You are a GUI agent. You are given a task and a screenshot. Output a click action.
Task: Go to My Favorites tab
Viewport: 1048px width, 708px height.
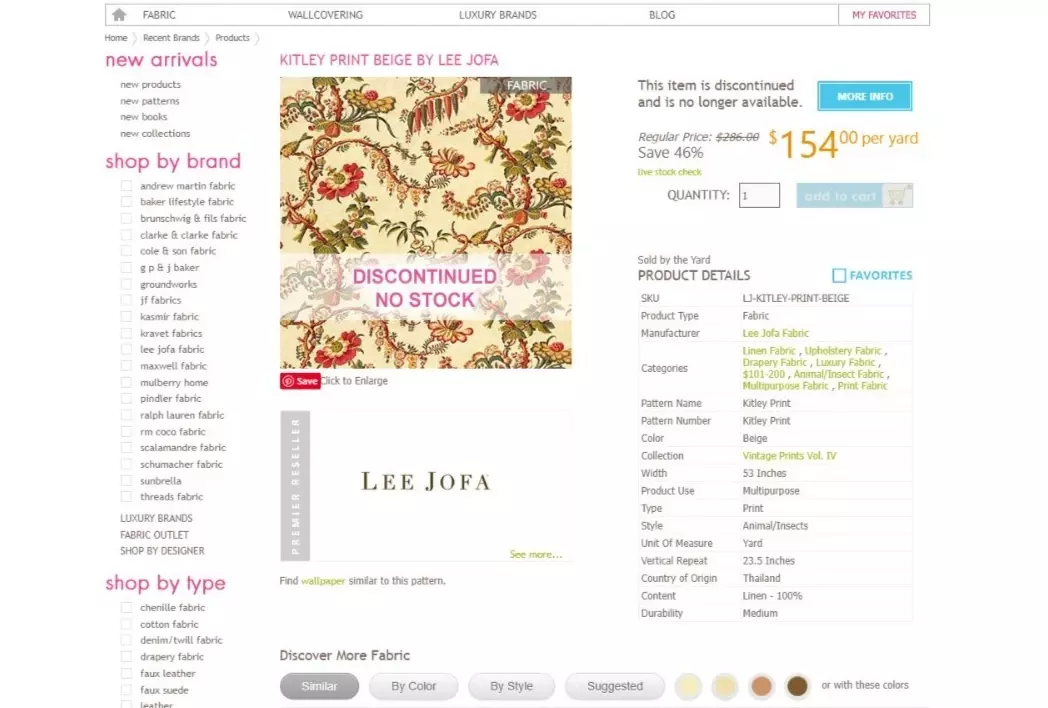point(884,15)
